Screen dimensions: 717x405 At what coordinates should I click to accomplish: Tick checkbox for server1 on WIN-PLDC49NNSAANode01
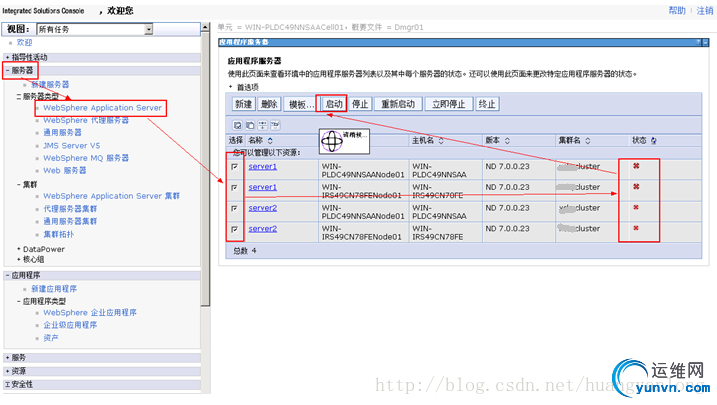pyautogui.click(x=235, y=167)
